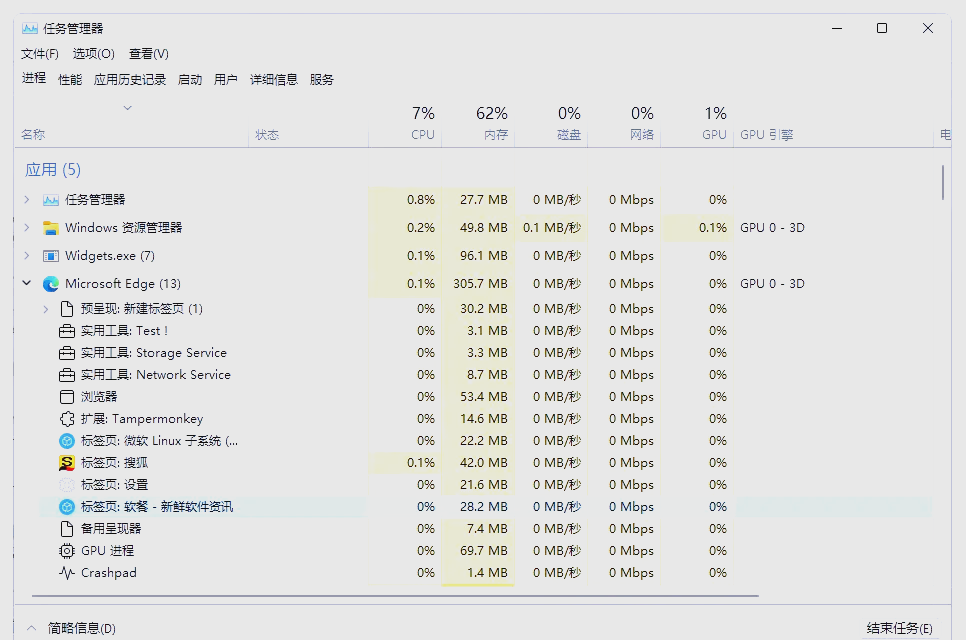This screenshot has height=640, width=966.
Task: Click the 备用呈现器 page icon
Action: pyautogui.click(x=67, y=529)
